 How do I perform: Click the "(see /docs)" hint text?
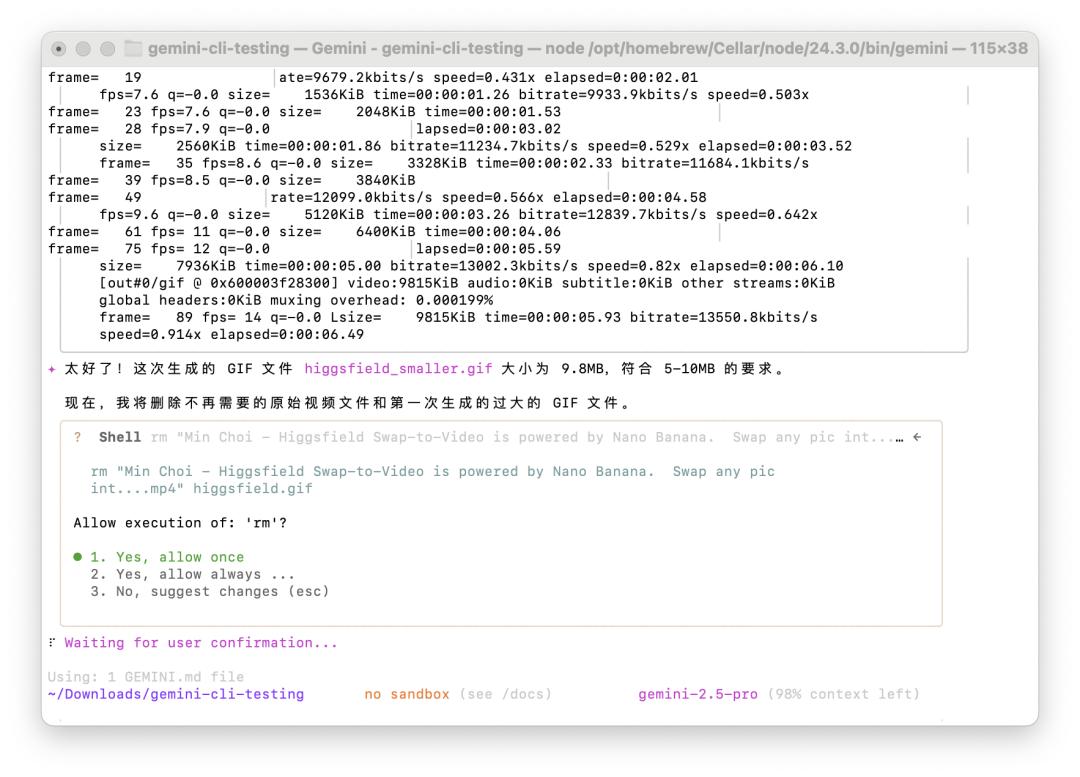tap(506, 694)
